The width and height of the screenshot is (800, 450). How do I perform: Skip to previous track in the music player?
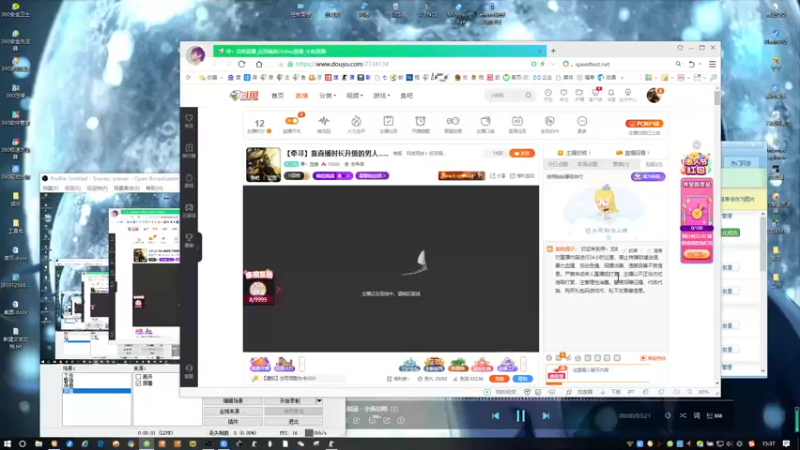495,416
